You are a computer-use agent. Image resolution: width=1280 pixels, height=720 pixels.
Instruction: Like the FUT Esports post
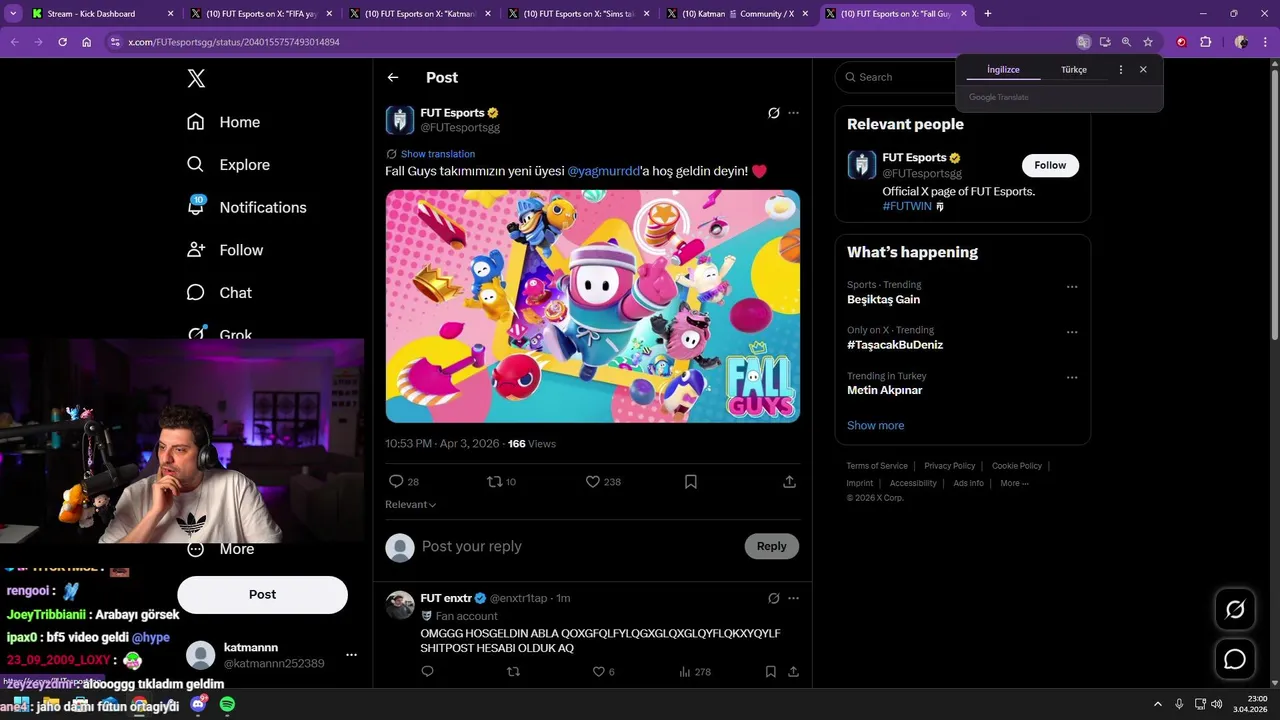(593, 482)
